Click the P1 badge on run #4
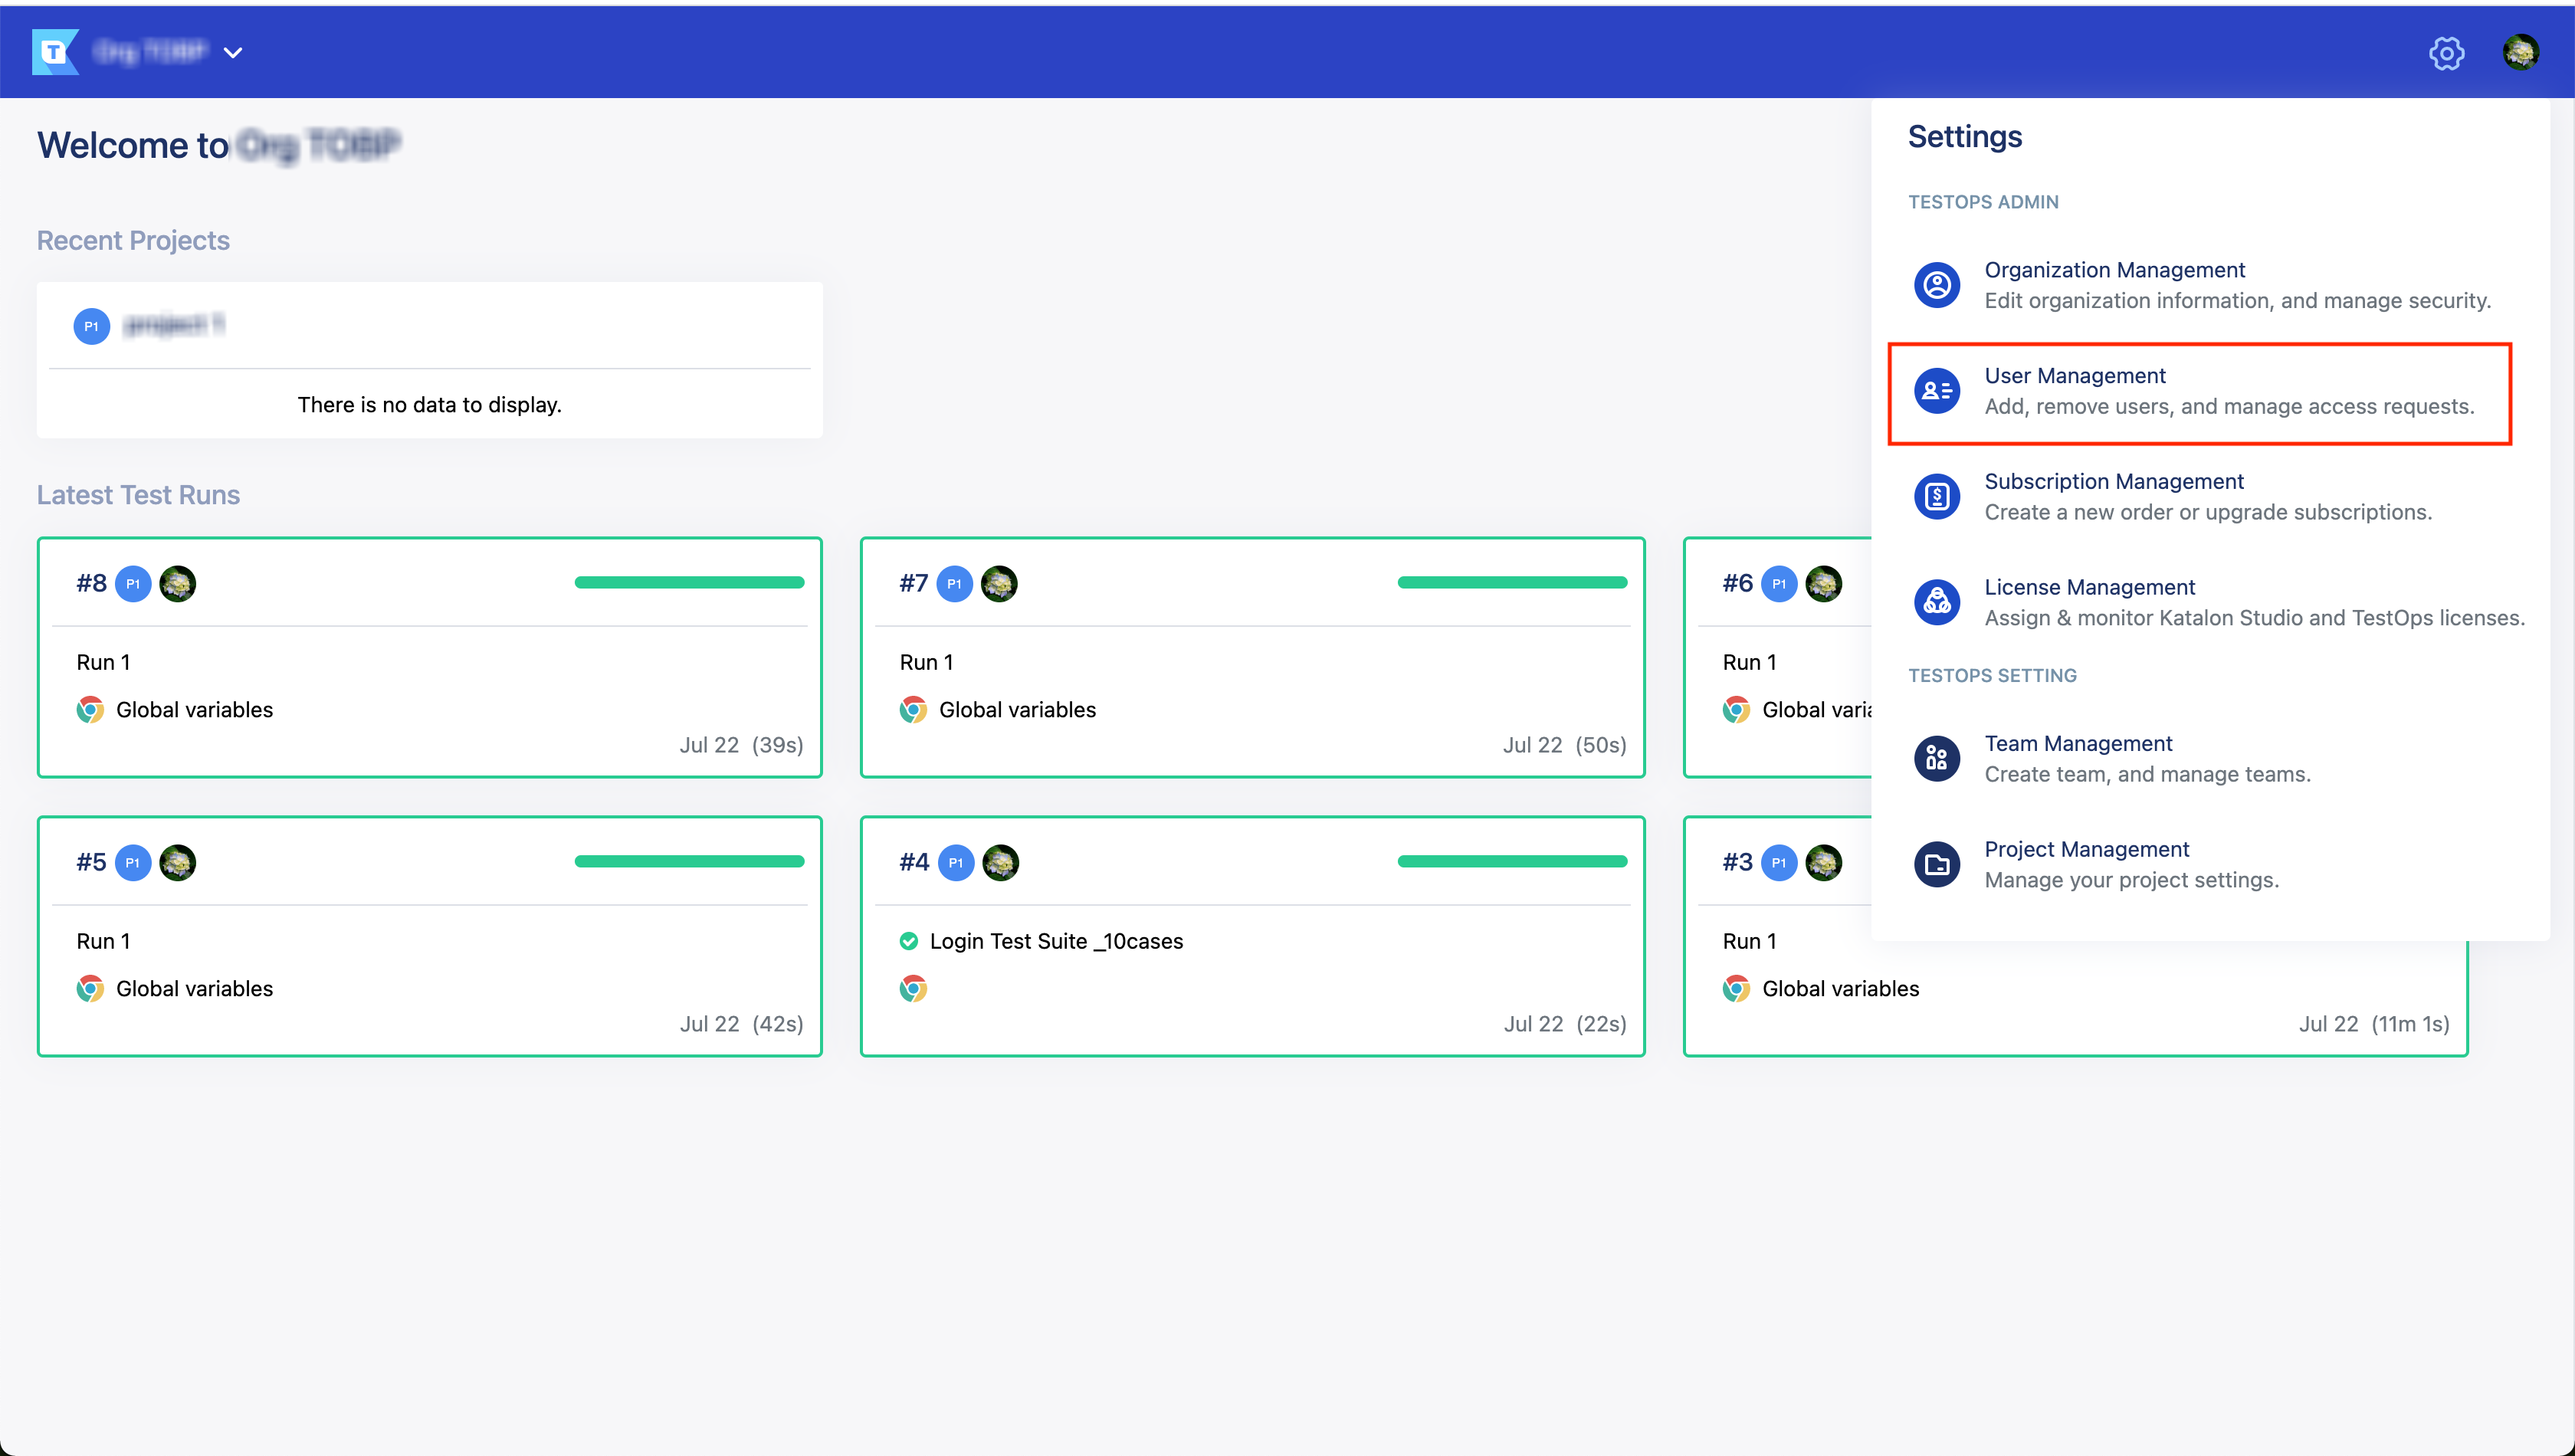Image resolution: width=2575 pixels, height=1456 pixels. pos(956,863)
